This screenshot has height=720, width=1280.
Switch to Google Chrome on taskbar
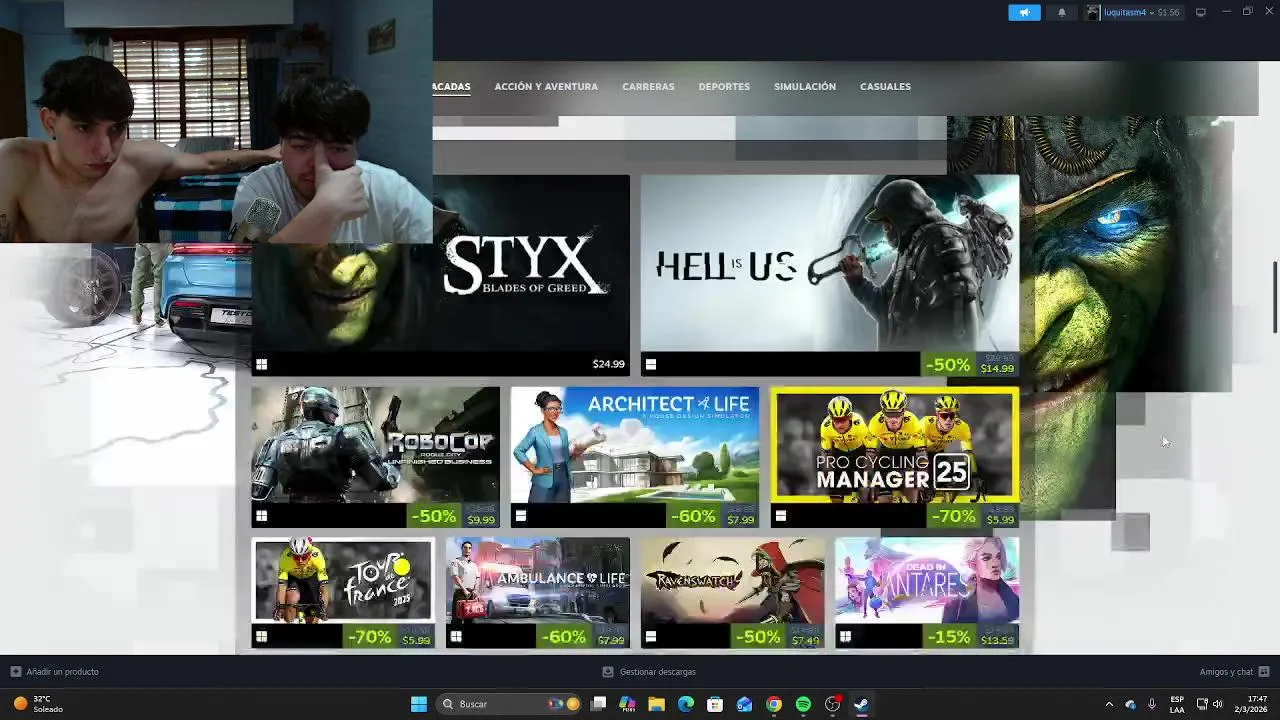[774, 704]
